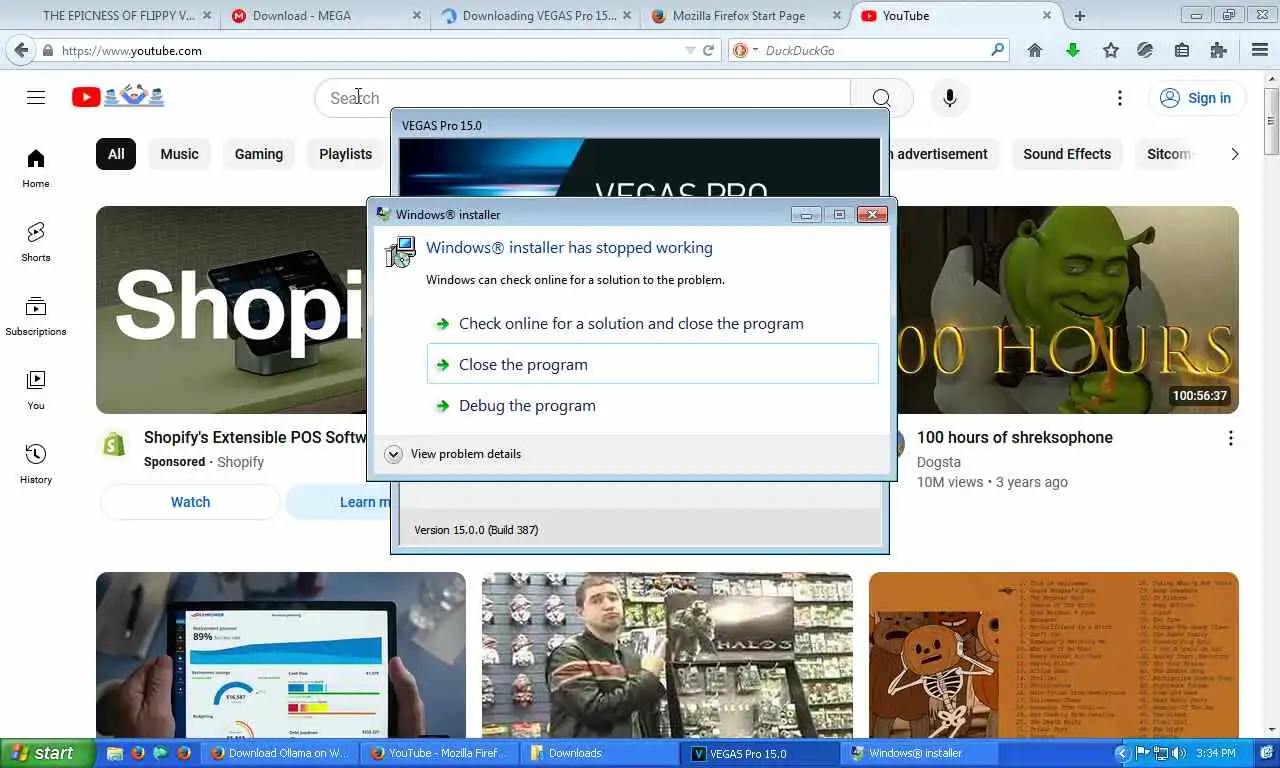
Task: Click Watch button on Shopify ad
Action: 190,502
